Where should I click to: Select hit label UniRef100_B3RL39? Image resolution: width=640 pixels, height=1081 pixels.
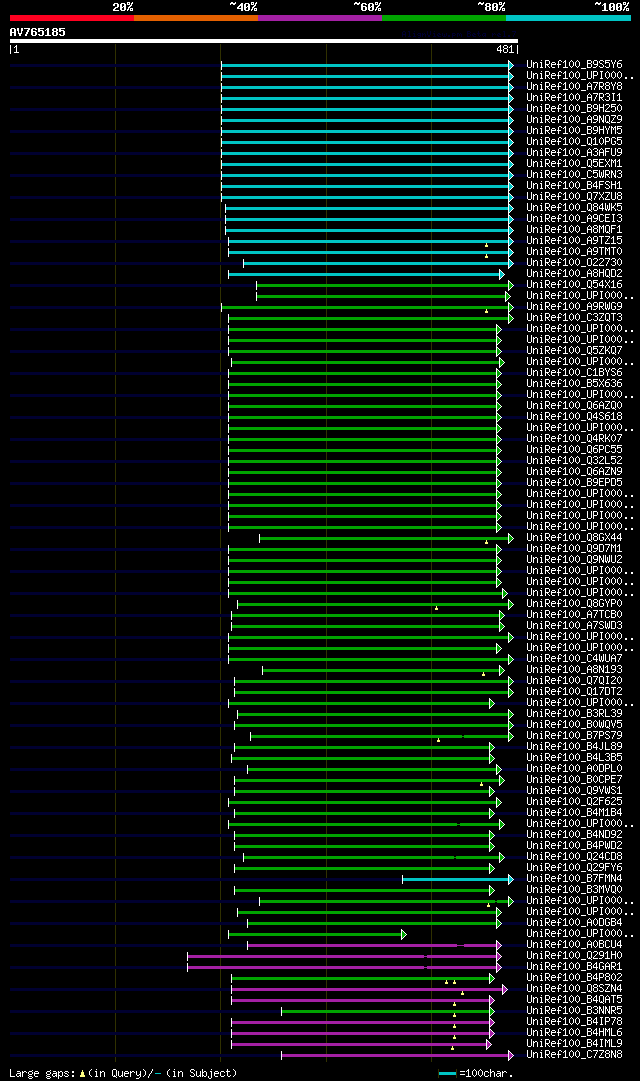pyautogui.click(x=574, y=714)
